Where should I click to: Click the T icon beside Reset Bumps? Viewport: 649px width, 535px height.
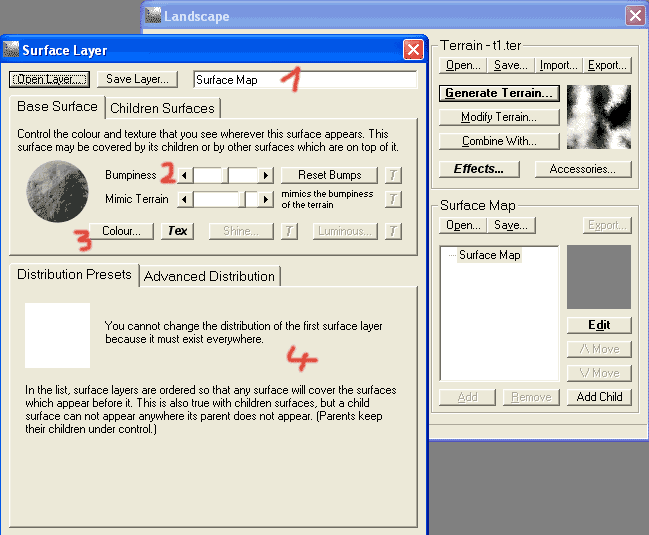tap(393, 175)
